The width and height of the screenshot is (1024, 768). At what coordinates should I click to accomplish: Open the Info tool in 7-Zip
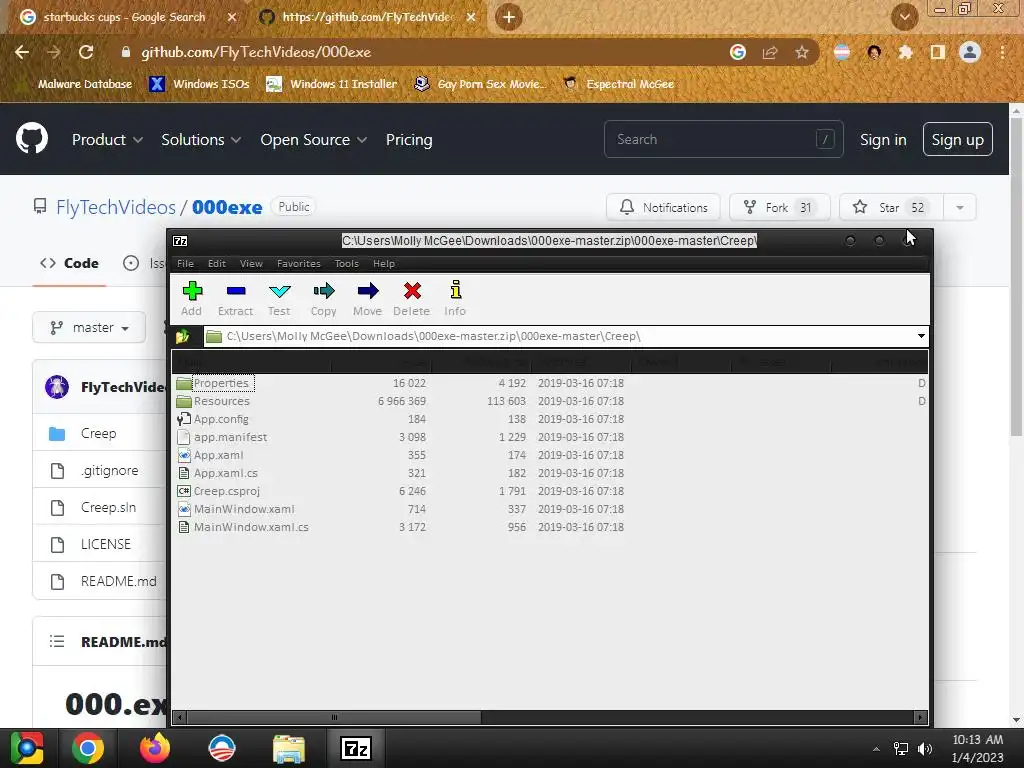tap(455, 298)
